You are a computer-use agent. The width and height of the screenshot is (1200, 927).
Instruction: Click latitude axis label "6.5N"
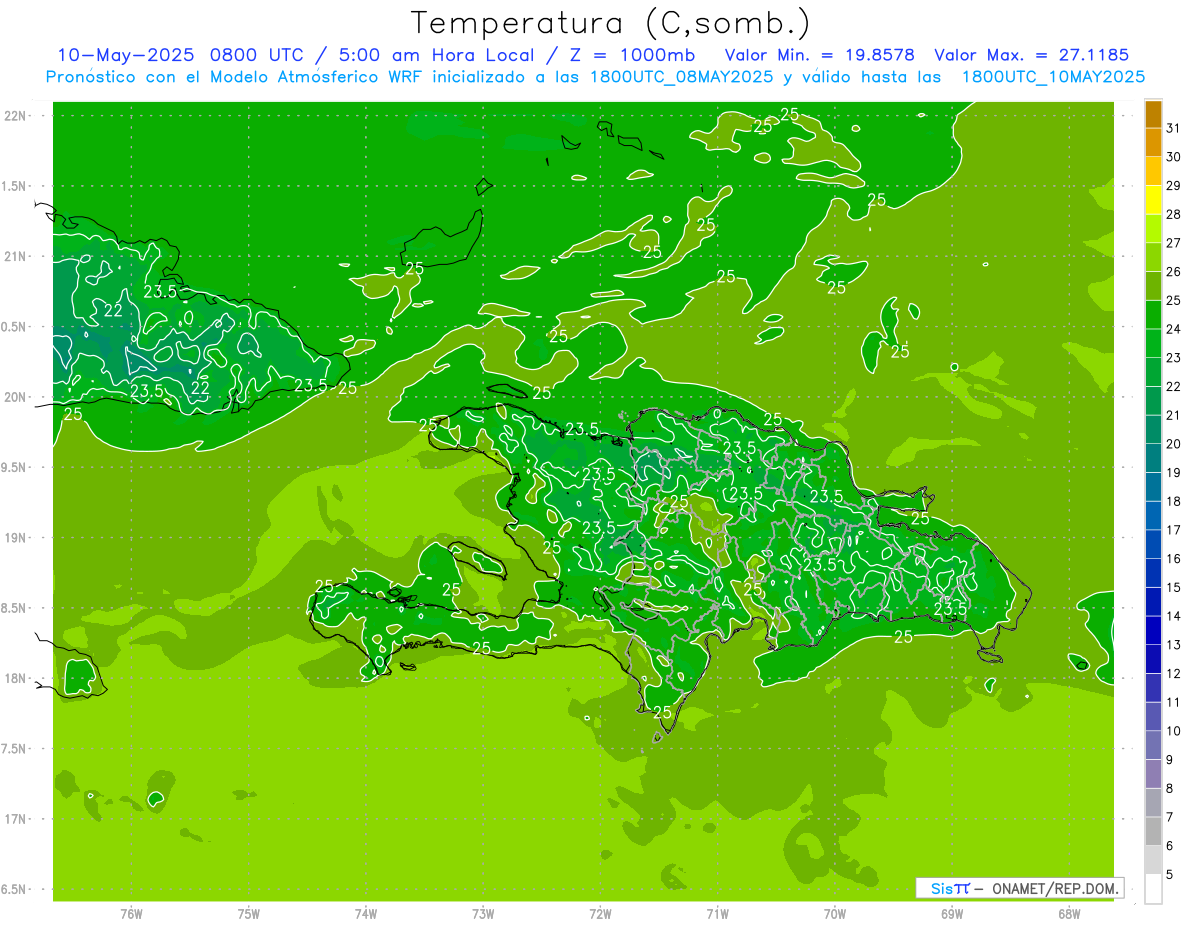tap(15, 890)
